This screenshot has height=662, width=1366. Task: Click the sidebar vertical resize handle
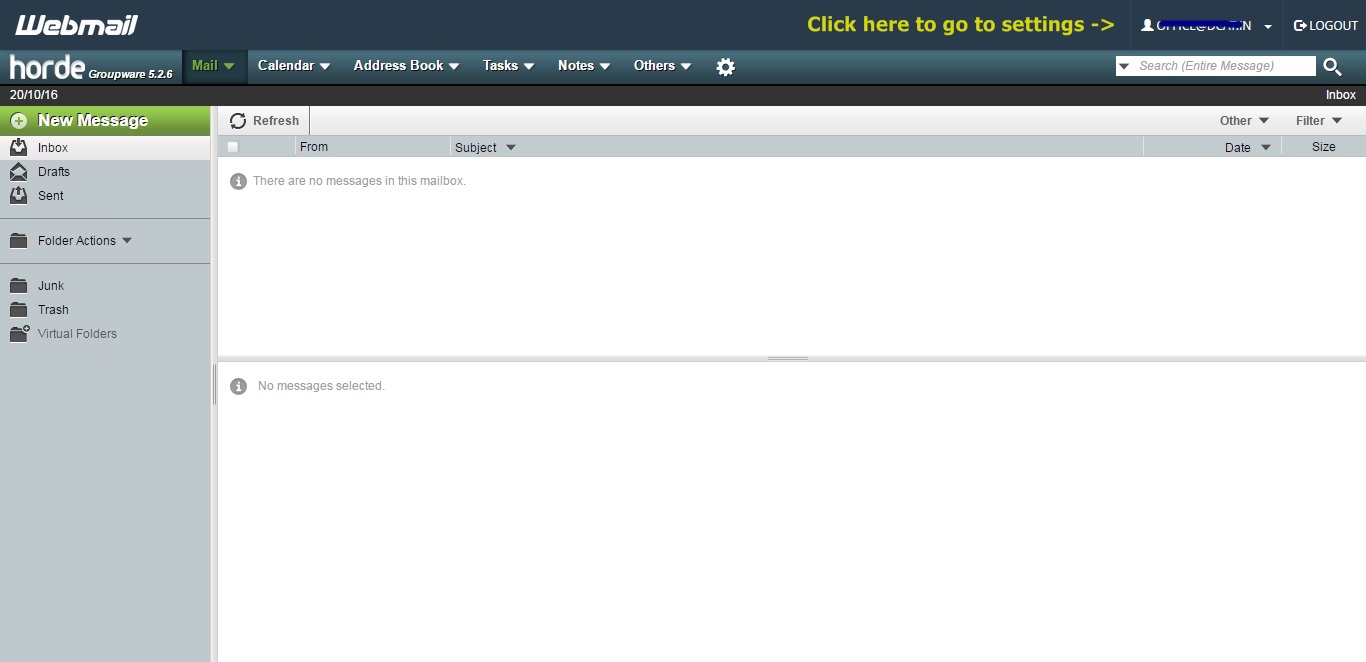214,384
